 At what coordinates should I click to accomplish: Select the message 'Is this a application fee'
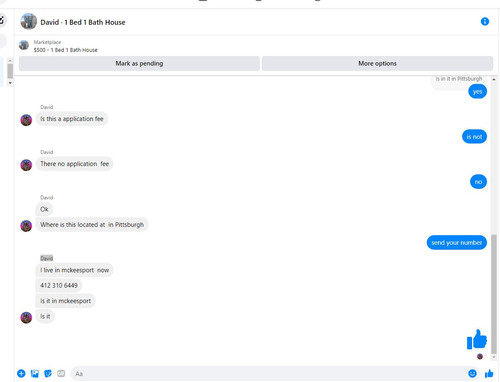coord(72,119)
